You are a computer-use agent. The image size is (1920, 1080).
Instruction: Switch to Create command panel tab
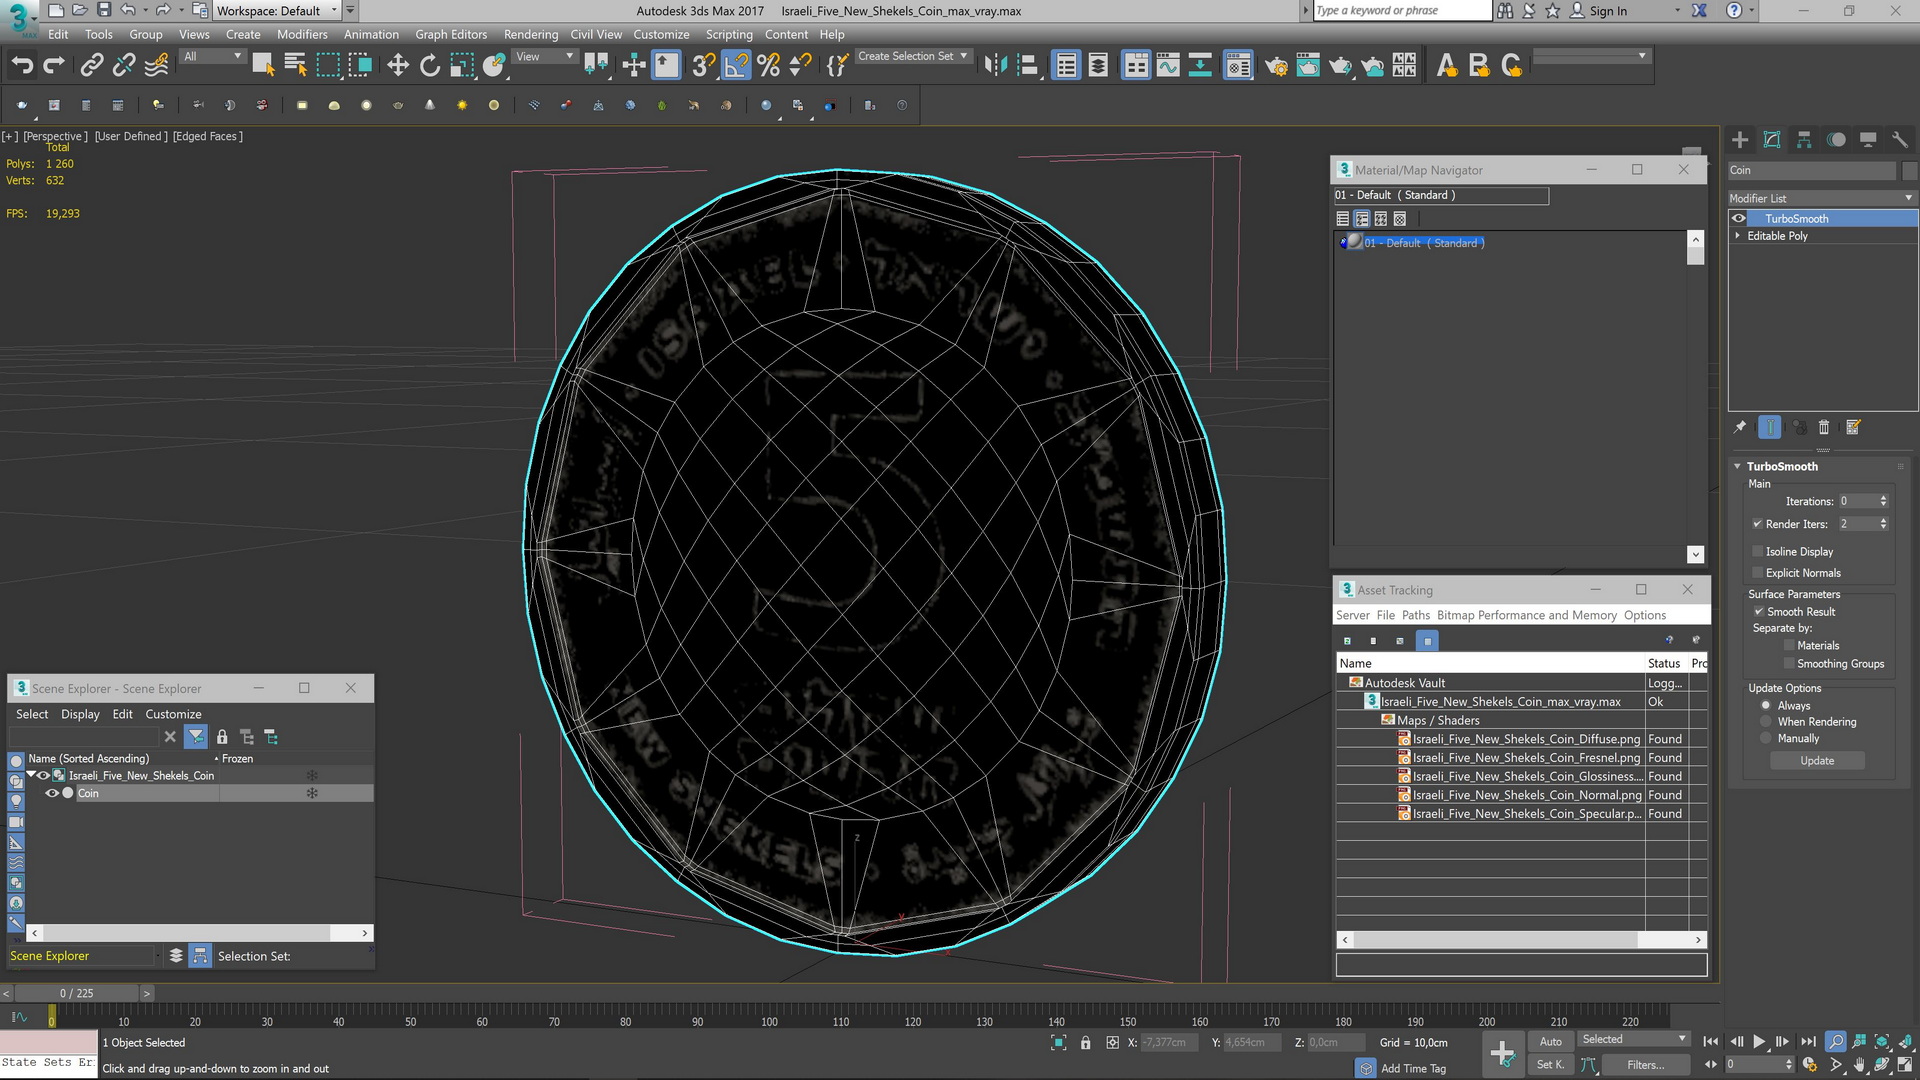tap(1740, 140)
